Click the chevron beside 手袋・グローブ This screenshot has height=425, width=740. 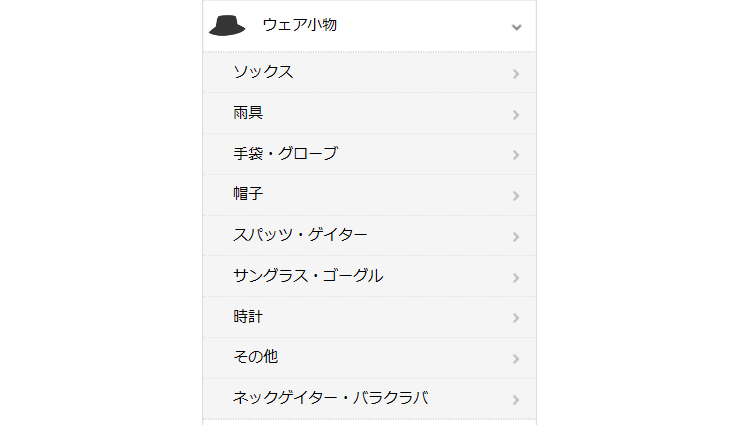(516, 155)
